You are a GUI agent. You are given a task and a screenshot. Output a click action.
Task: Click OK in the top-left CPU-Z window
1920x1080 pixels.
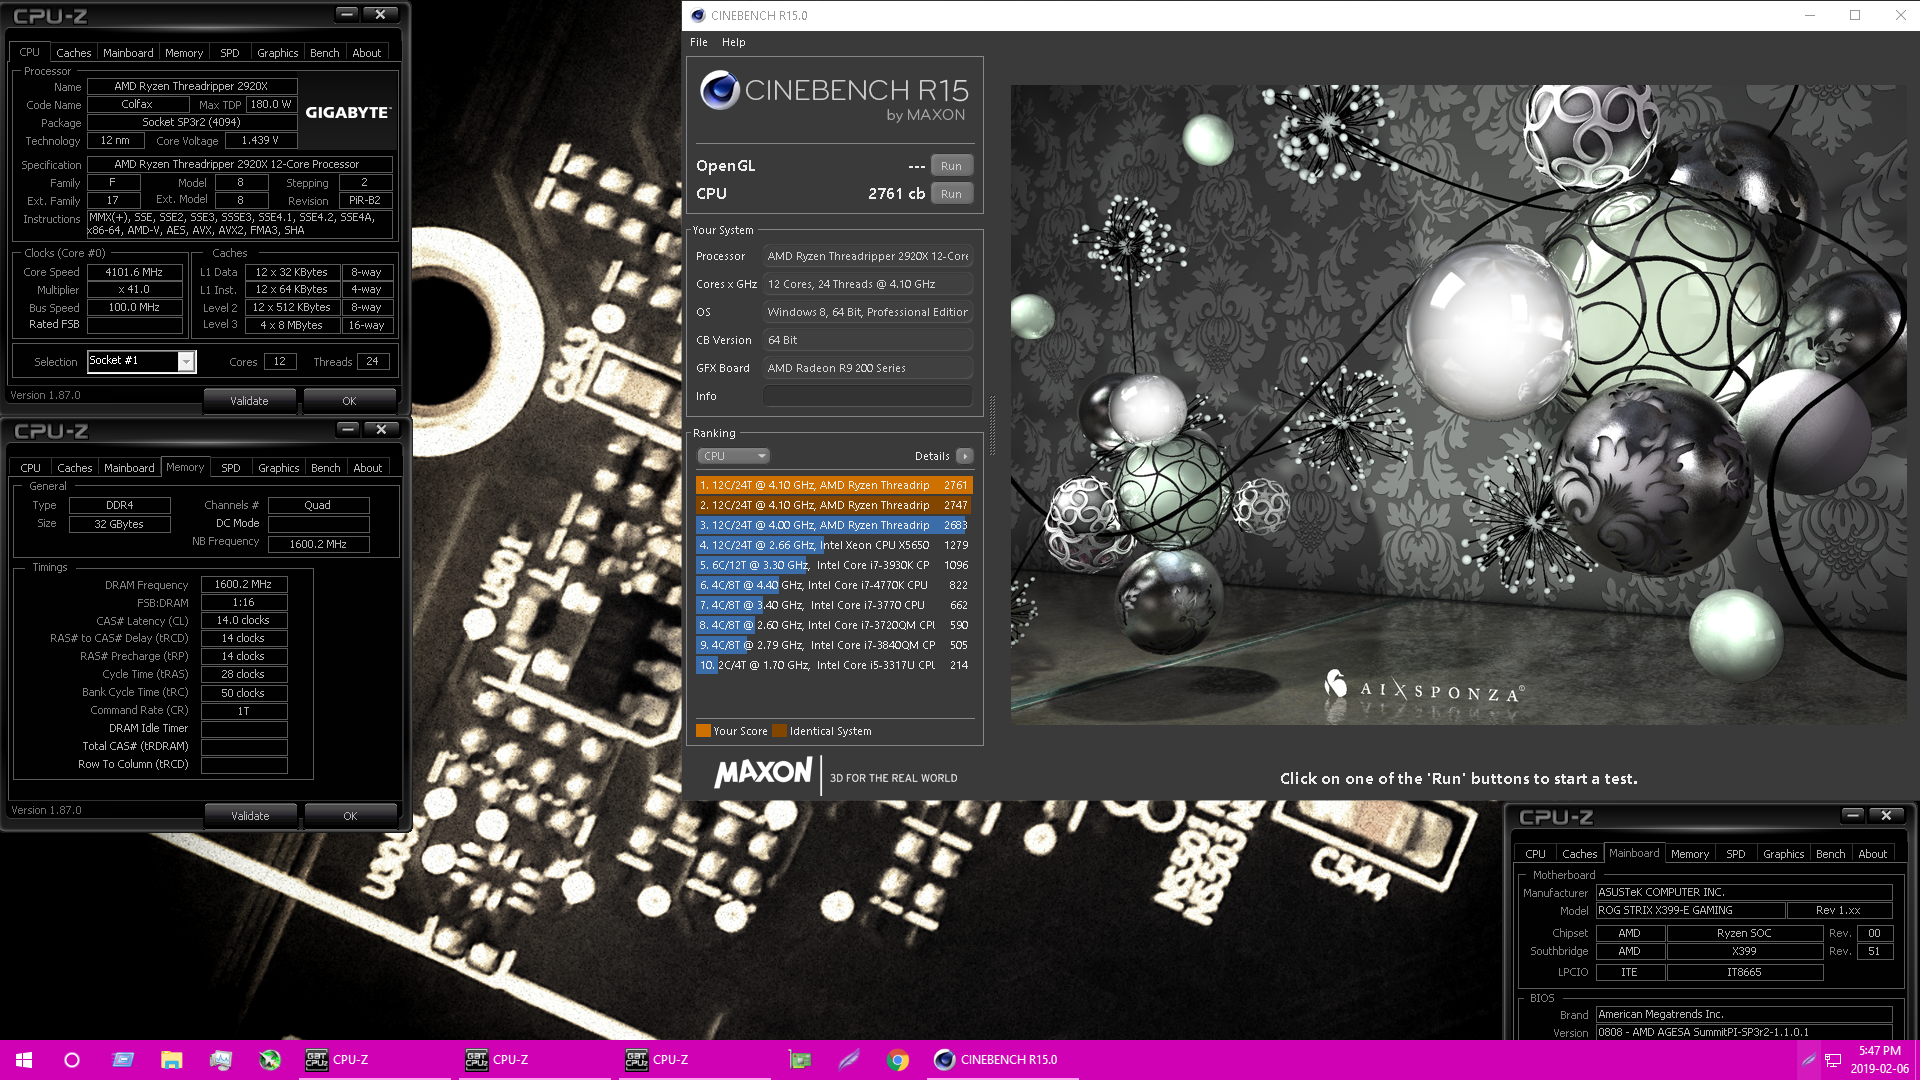pyautogui.click(x=349, y=401)
